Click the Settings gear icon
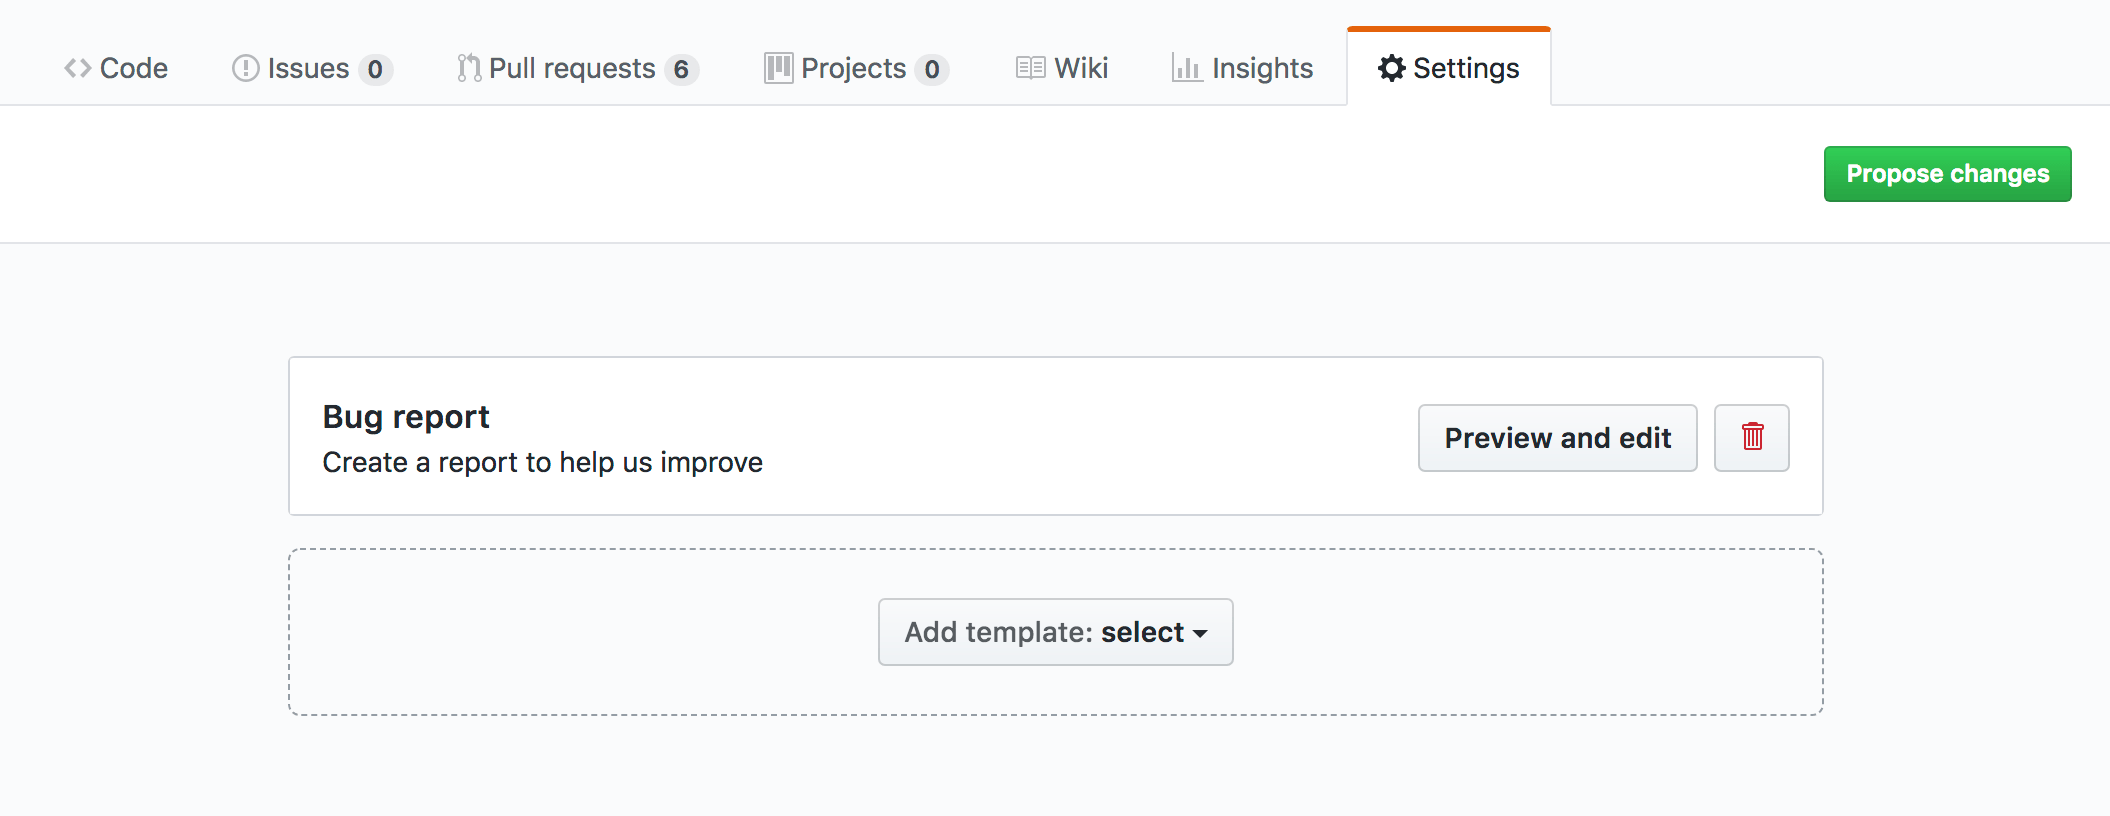The height and width of the screenshot is (816, 2110). point(1391,68)
